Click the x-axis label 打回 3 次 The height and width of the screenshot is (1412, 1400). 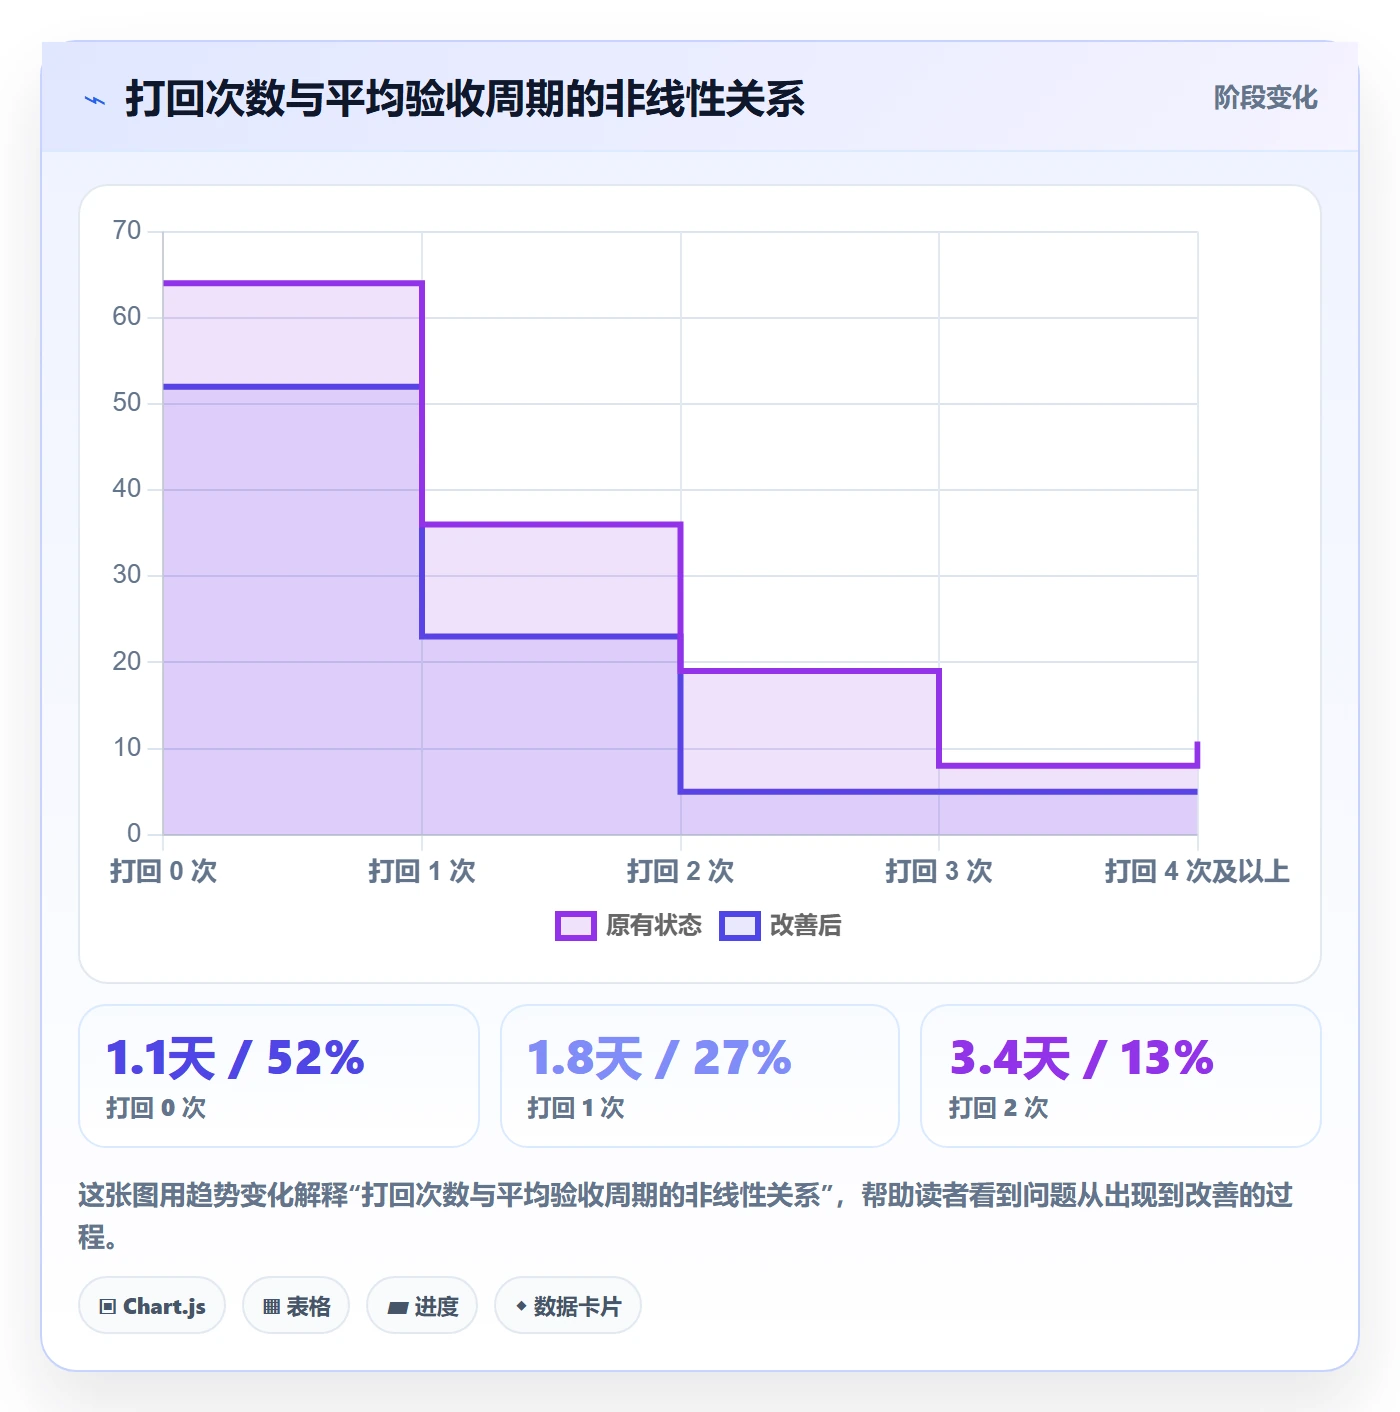coord(939,871)
